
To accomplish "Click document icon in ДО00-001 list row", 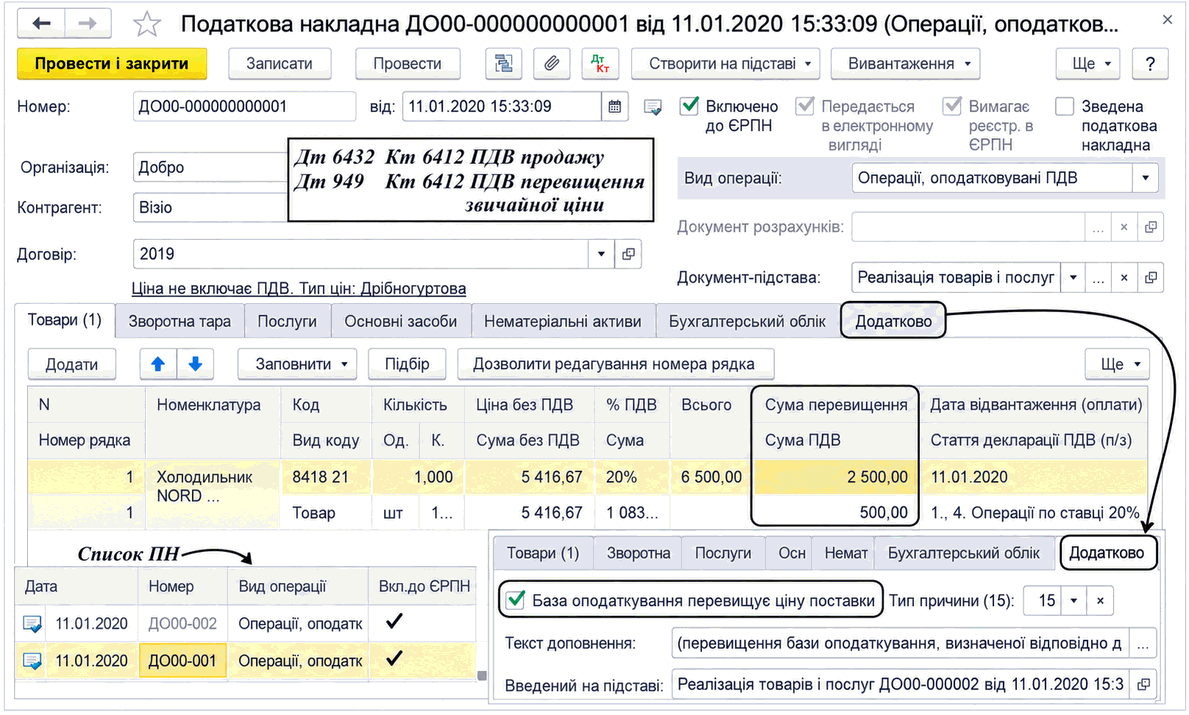I will (32, 660).
